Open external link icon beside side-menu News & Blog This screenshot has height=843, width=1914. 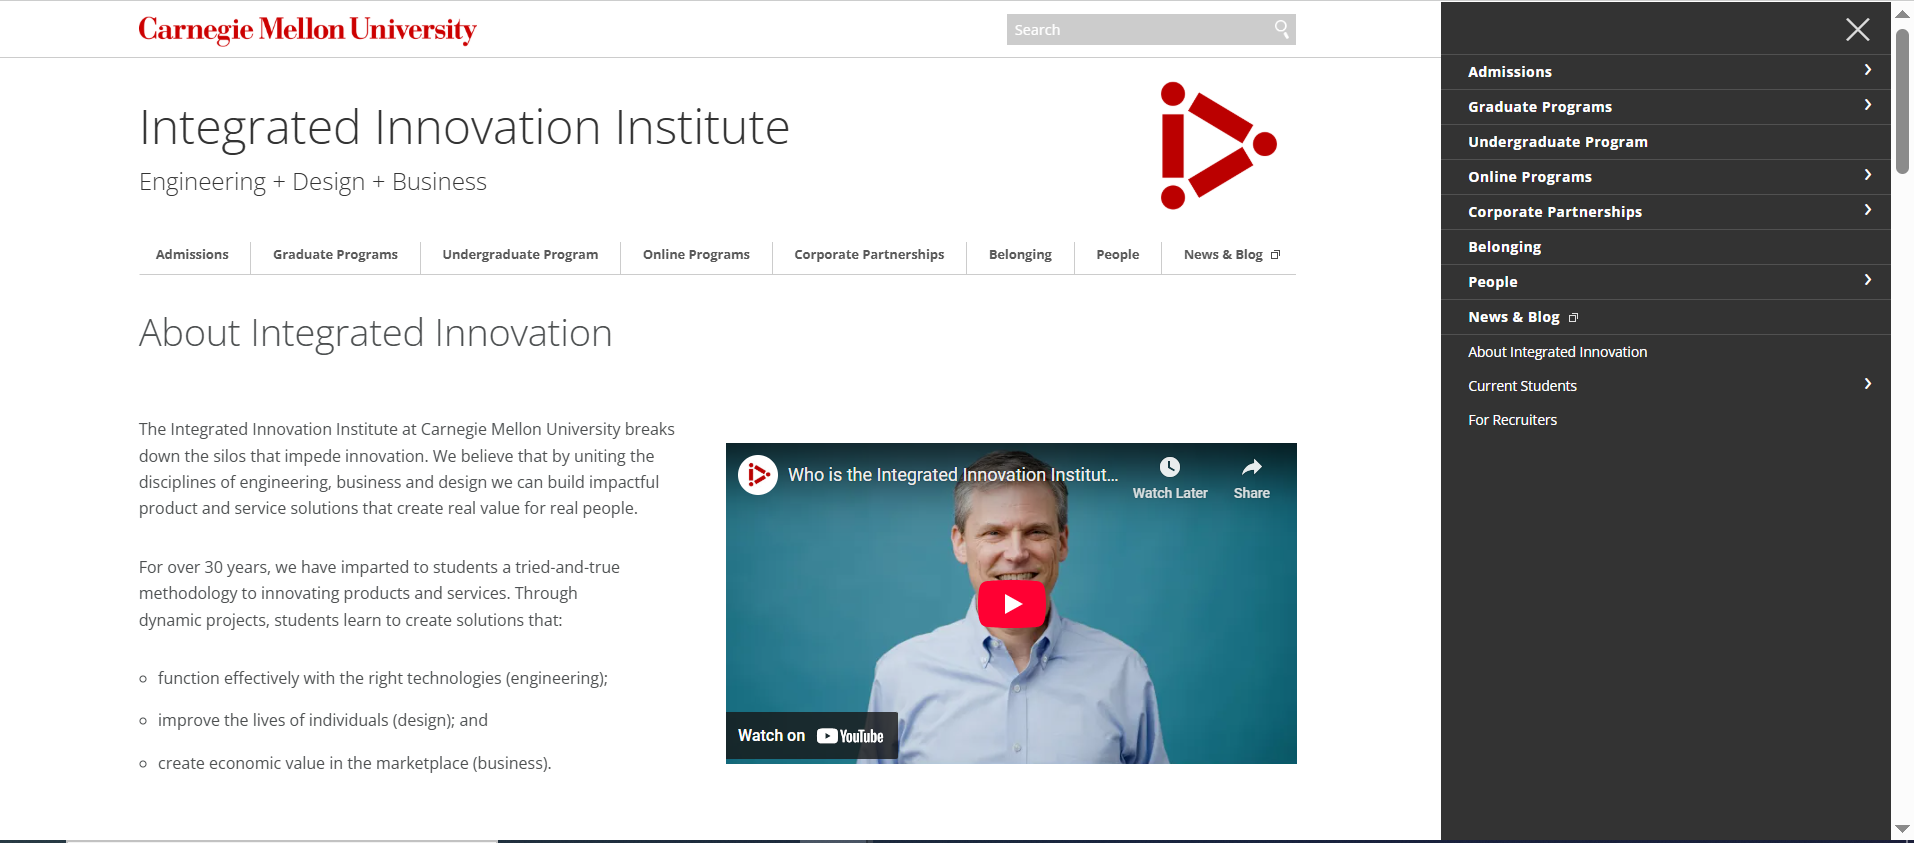tap(1573, 318)
